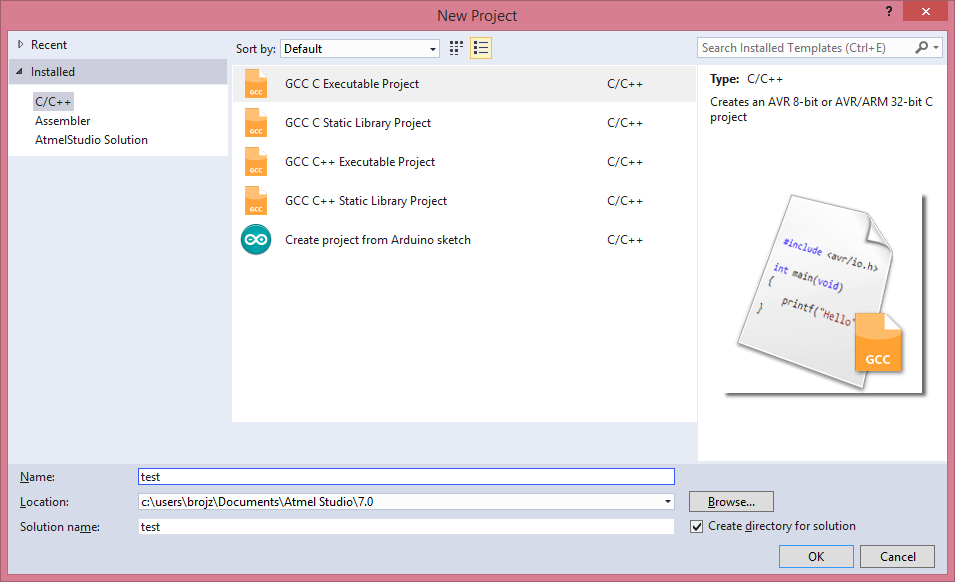
Task: Expand the Recent templates node
Action: (20, 44)
